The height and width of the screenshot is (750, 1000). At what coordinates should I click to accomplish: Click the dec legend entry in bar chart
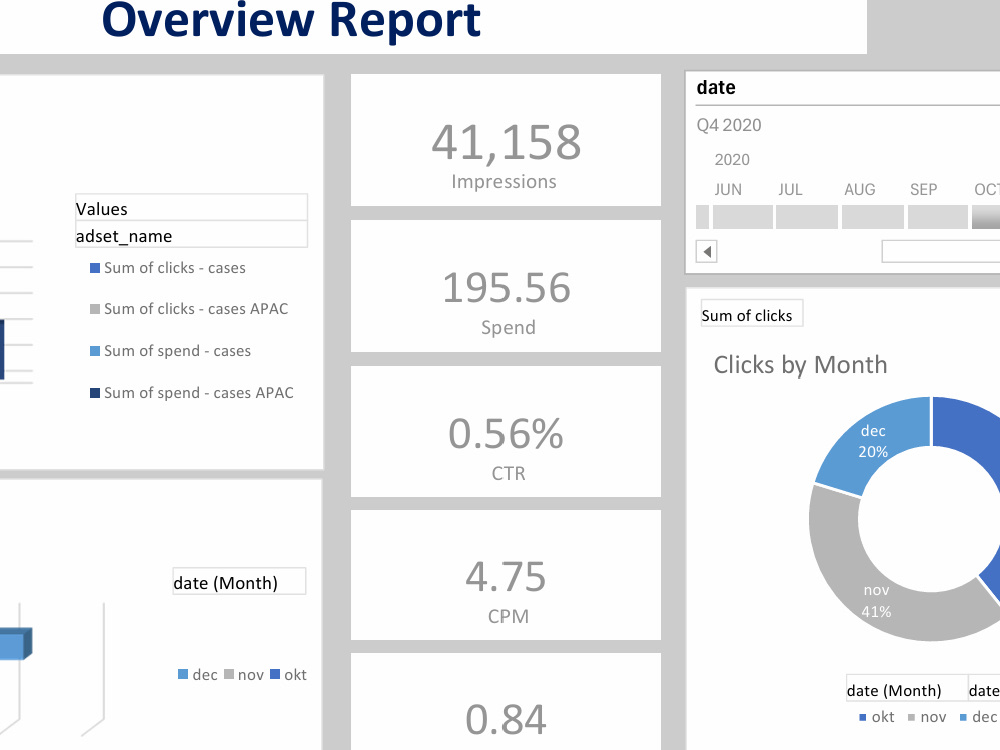[198, 675]
